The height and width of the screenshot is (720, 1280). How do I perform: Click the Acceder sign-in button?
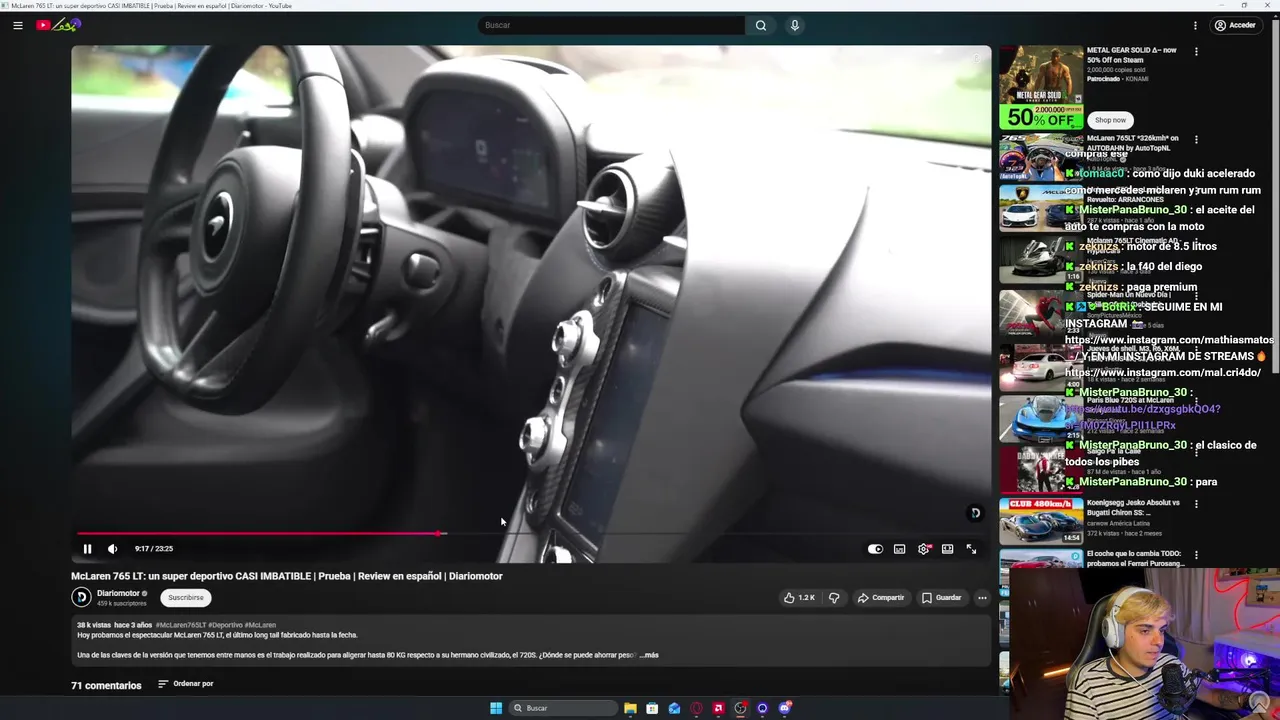pos(1235,25)
